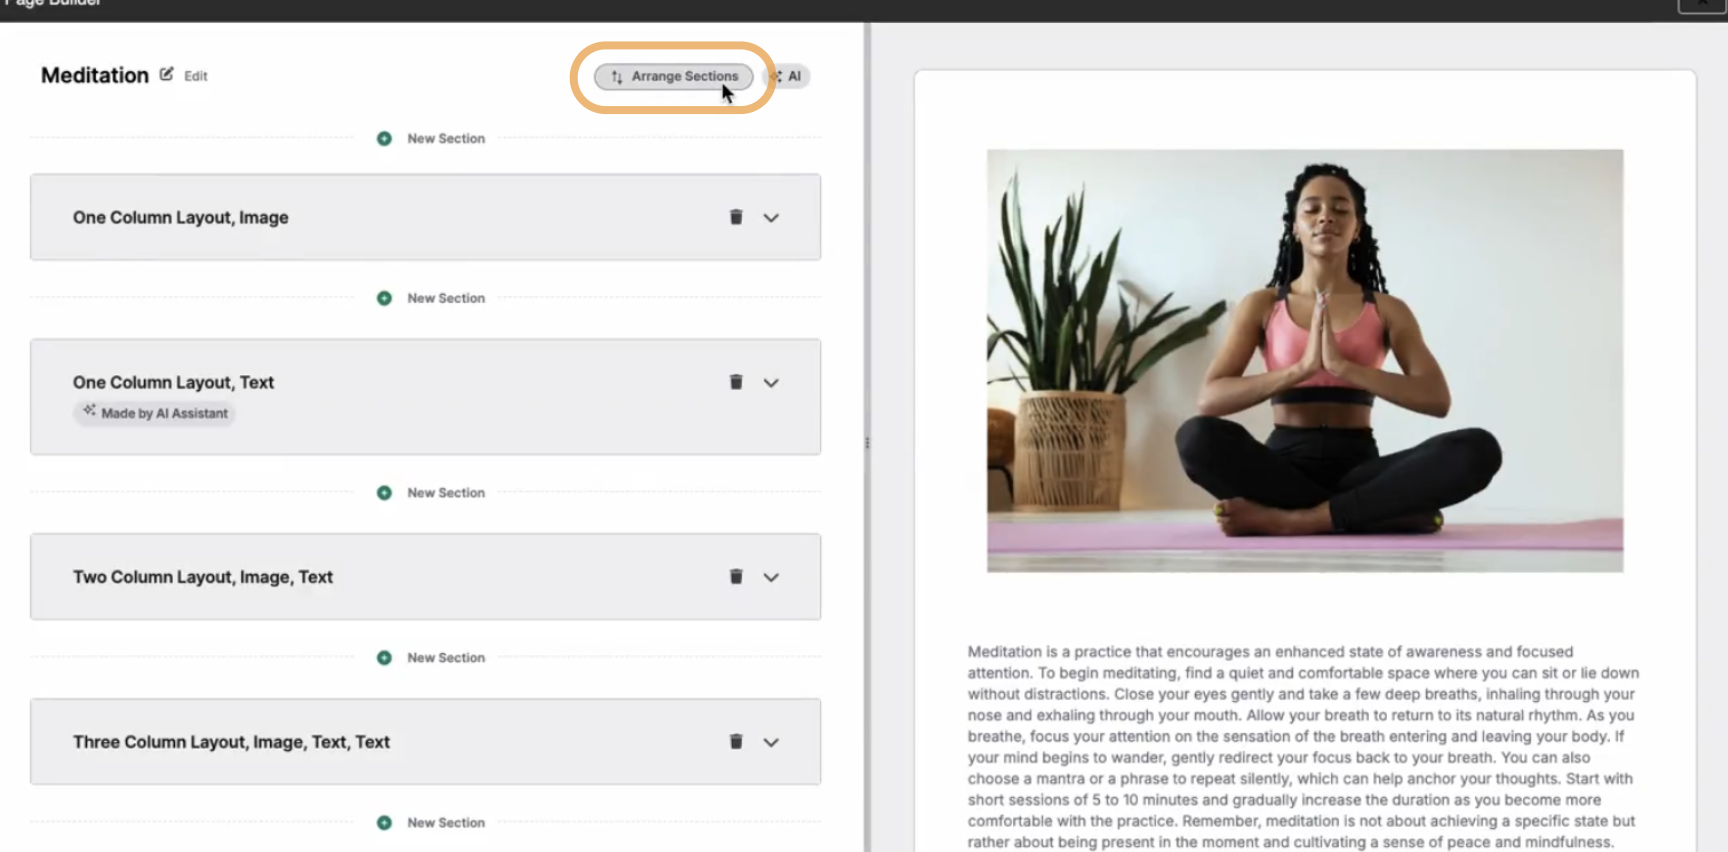Trash the Two Column Layout, Image, Text section
Viewport: 1728px width, 852px height.
(x=736, y=576)
